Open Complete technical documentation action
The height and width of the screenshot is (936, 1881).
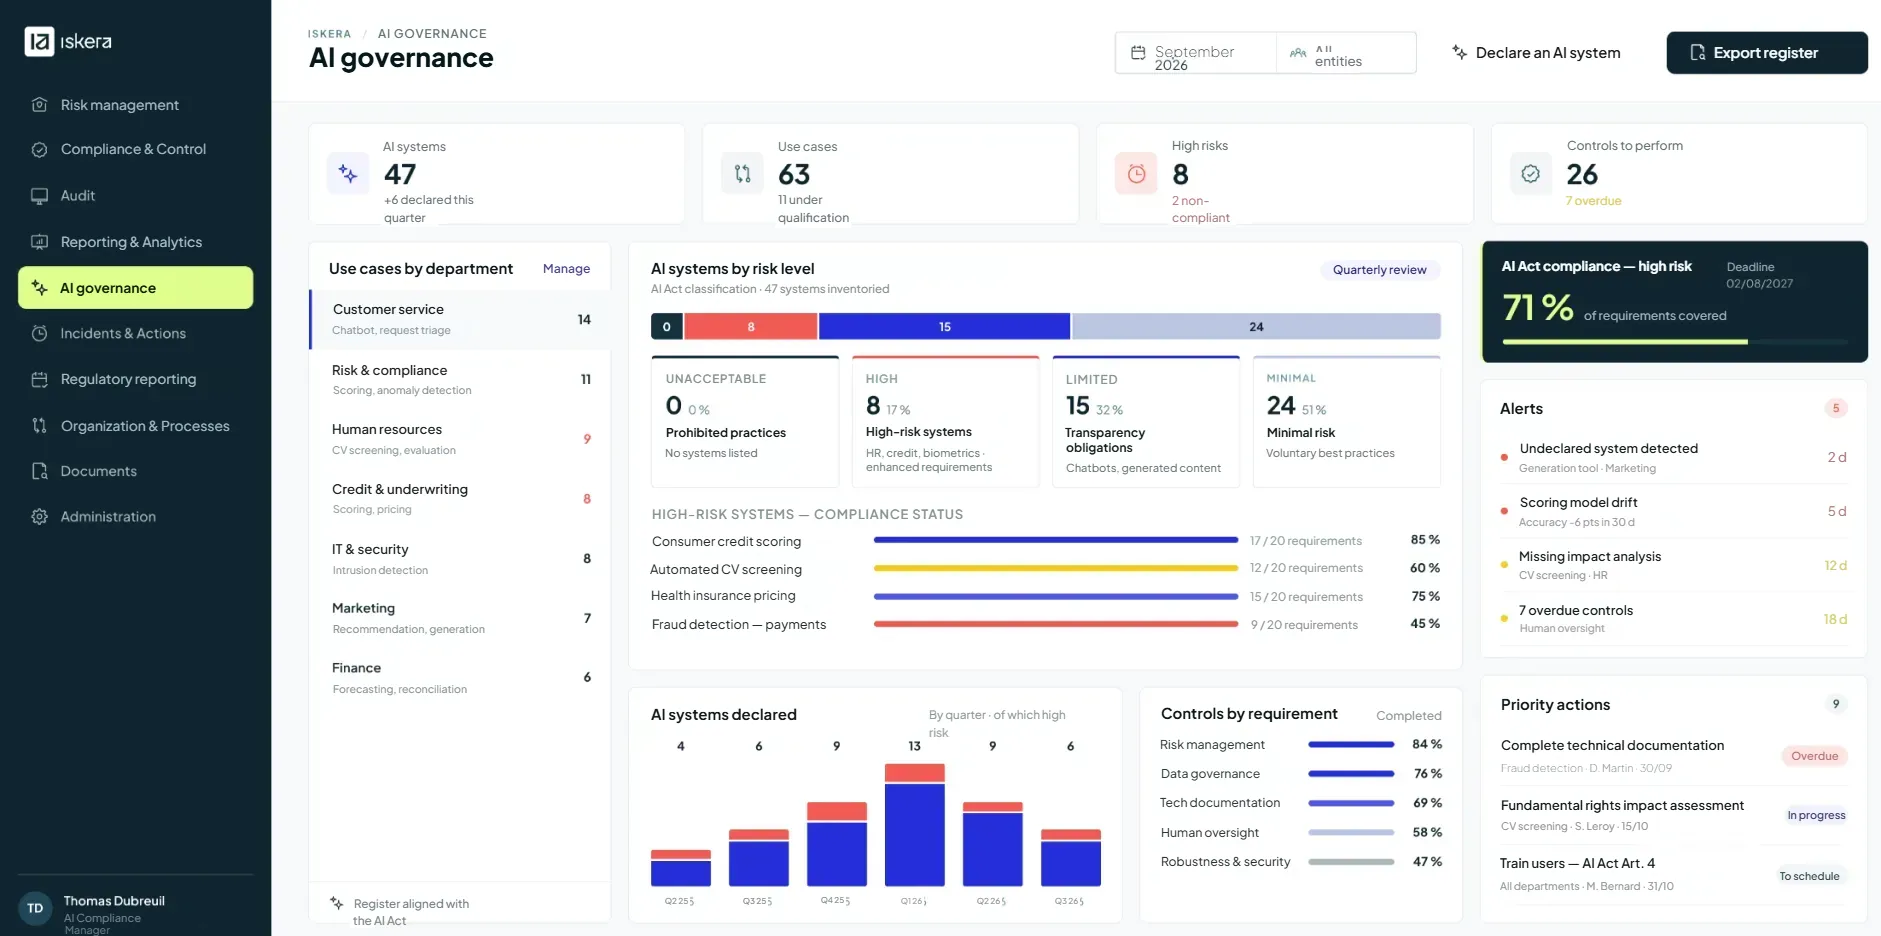(x=1674, y=755)
